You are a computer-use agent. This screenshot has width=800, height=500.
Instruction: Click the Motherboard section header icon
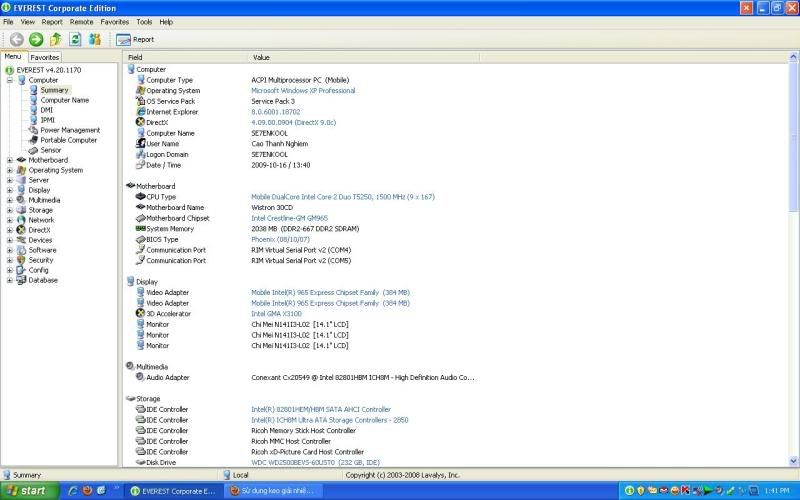[x=131, y=186]
